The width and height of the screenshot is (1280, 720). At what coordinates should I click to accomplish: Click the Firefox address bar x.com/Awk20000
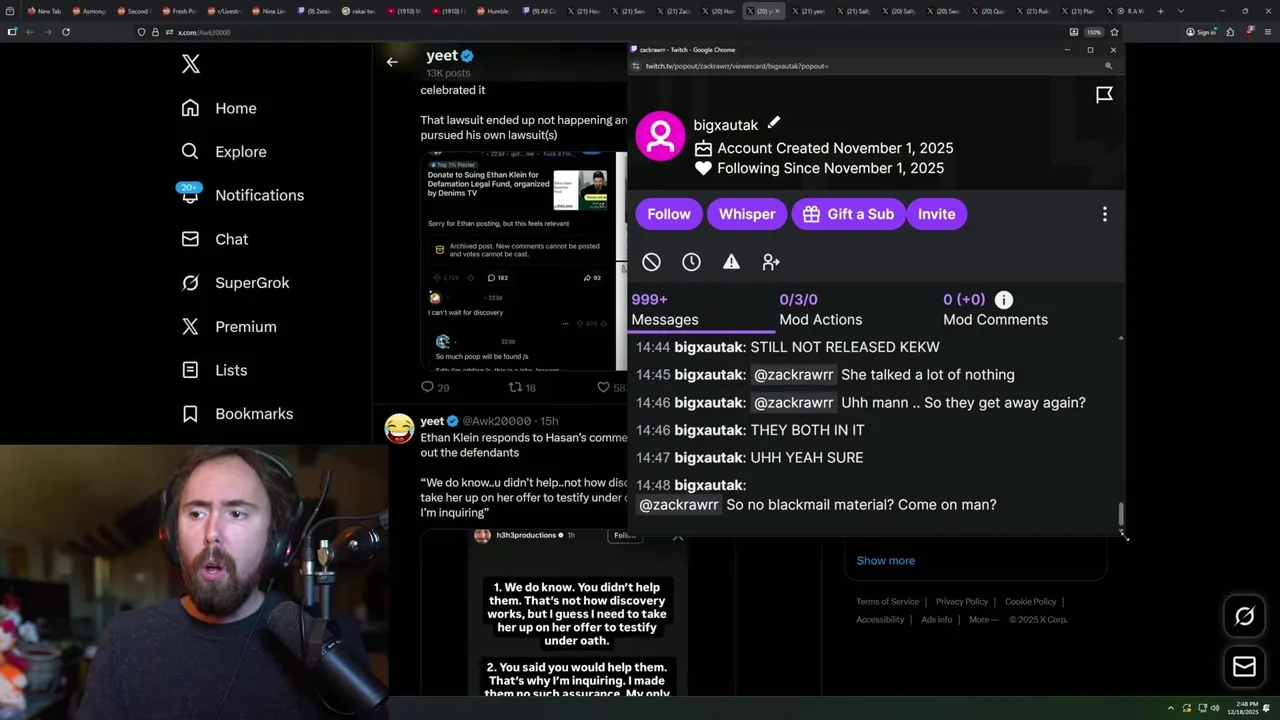205,32
